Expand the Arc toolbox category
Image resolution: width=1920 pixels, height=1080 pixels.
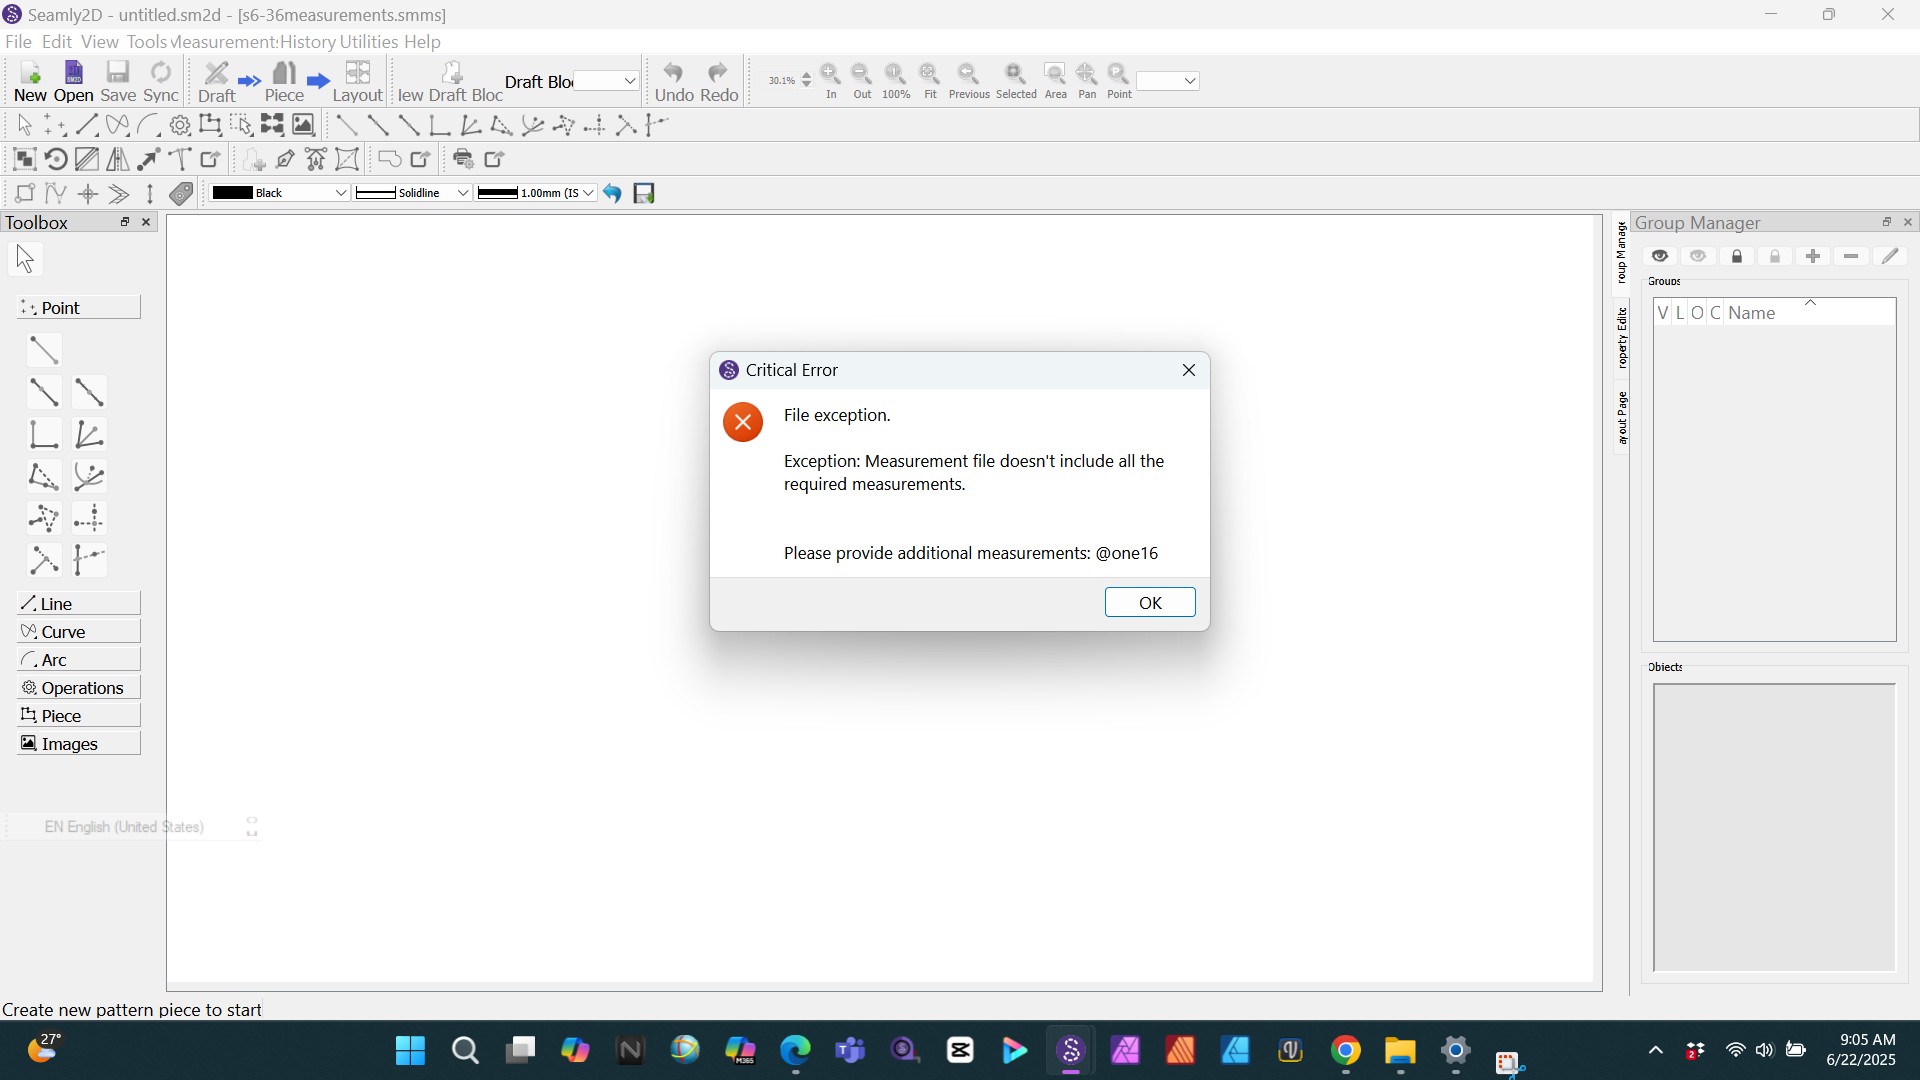pyautogui.click(x=78, y=660)
